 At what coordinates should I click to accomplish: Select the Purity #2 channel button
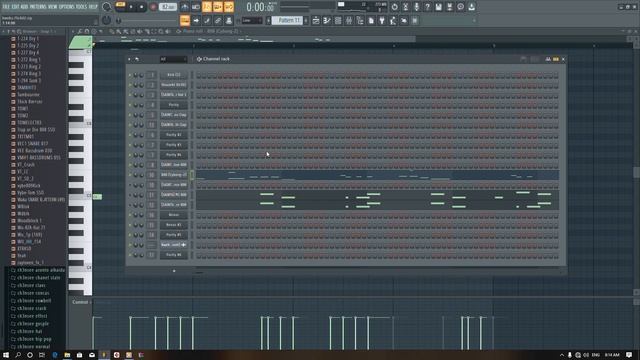point(173,135)
